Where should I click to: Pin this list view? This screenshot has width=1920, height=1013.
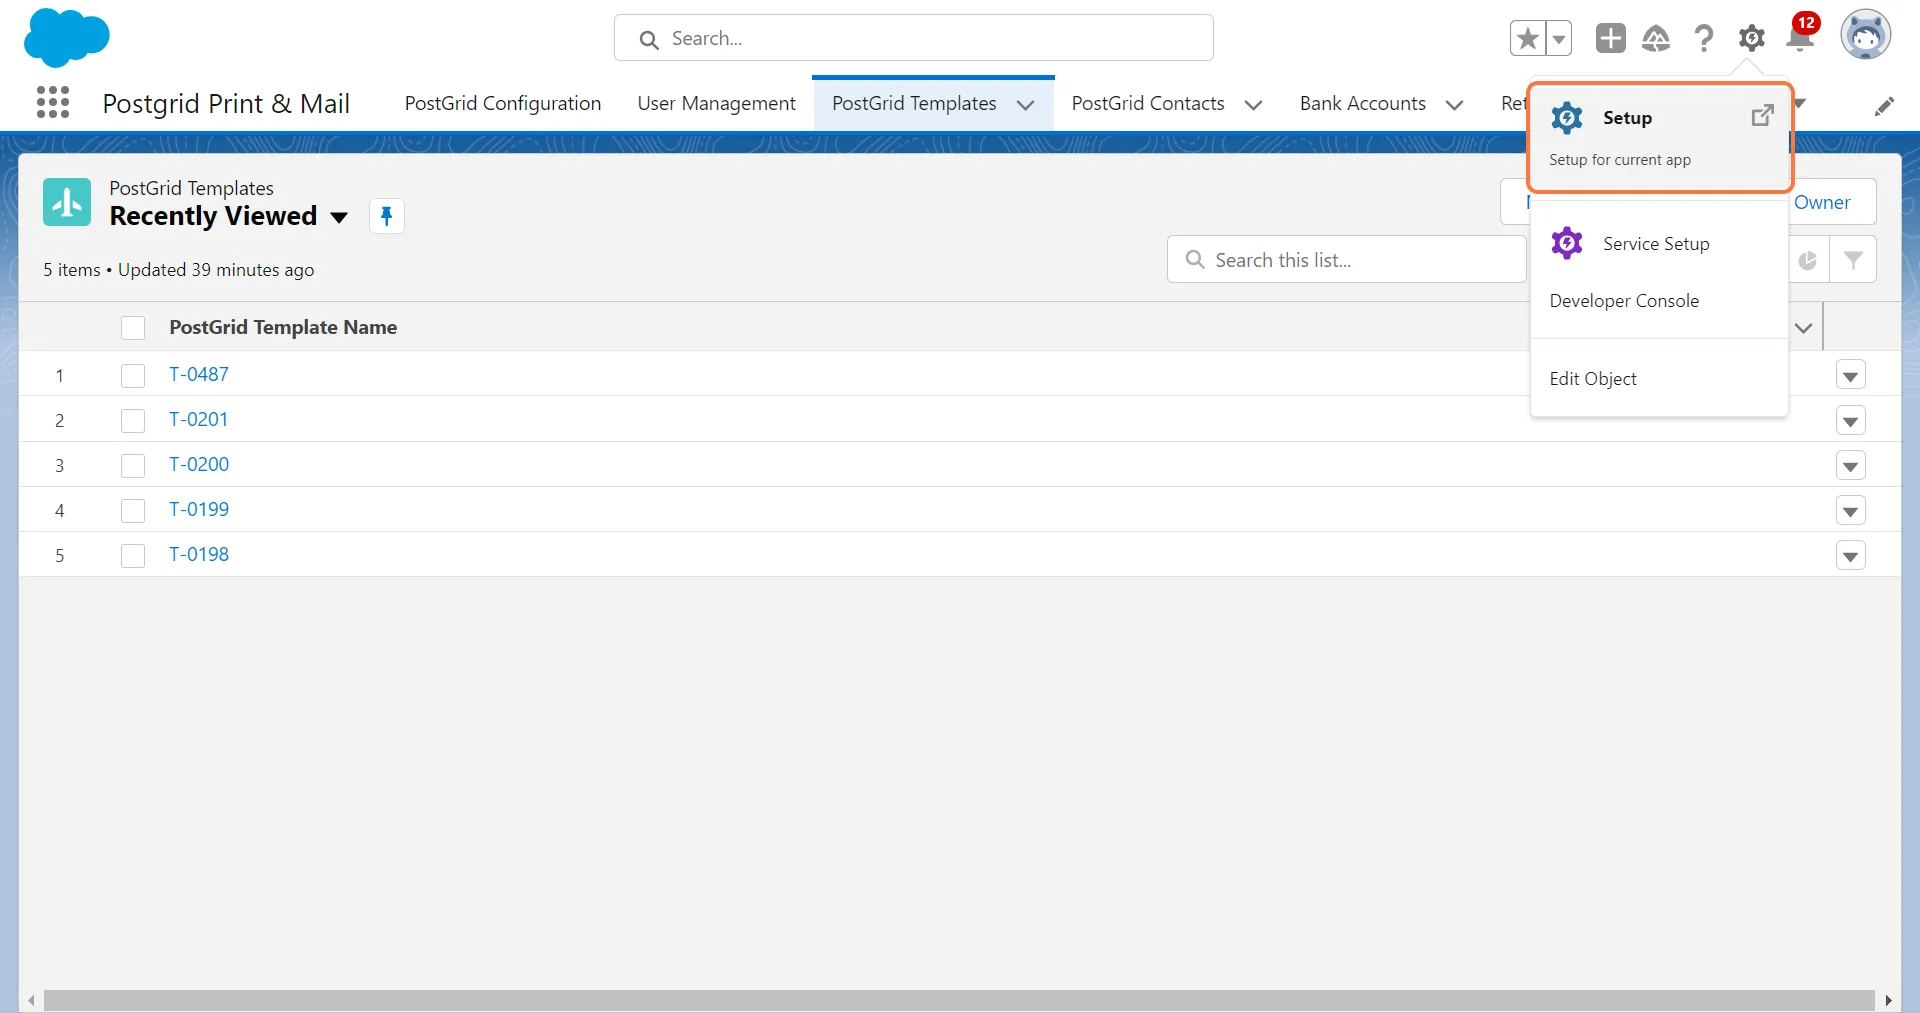coord(386,216)
